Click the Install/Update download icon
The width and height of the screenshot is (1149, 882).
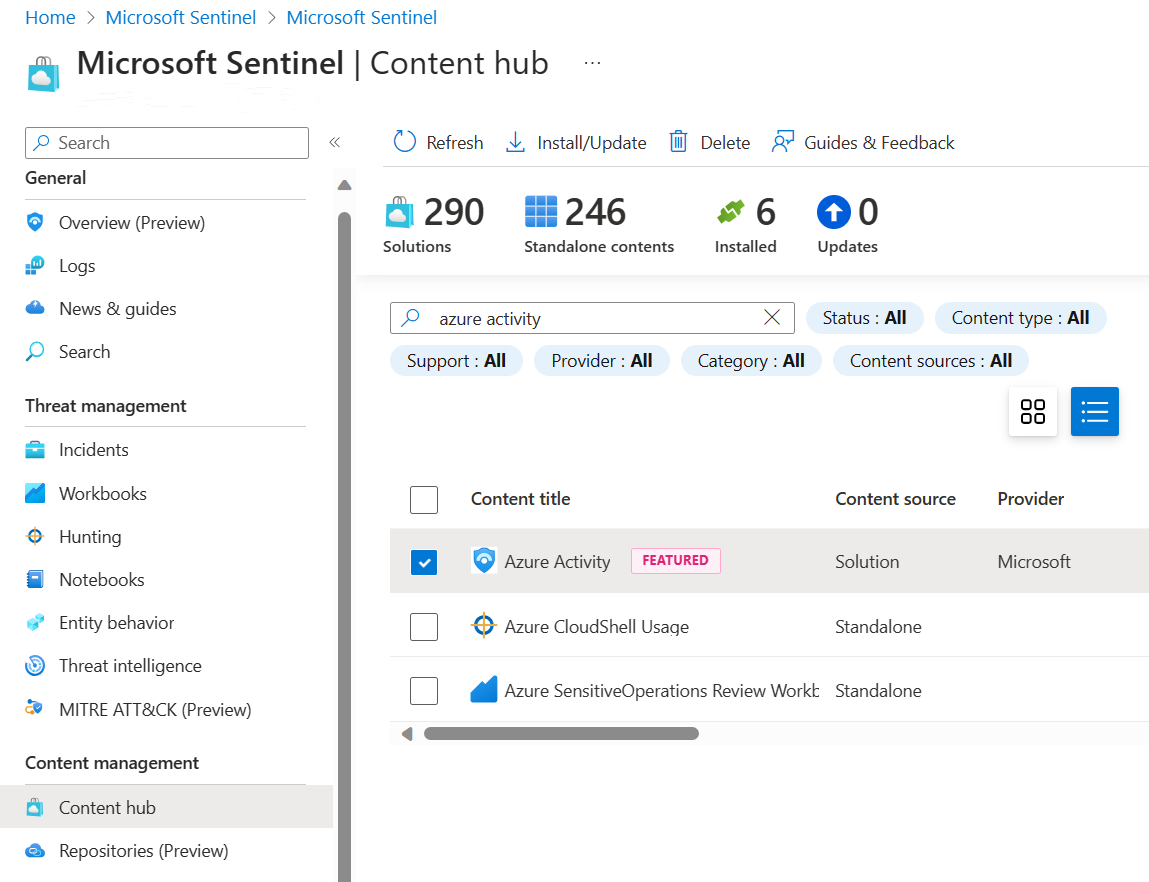point(516,142)
